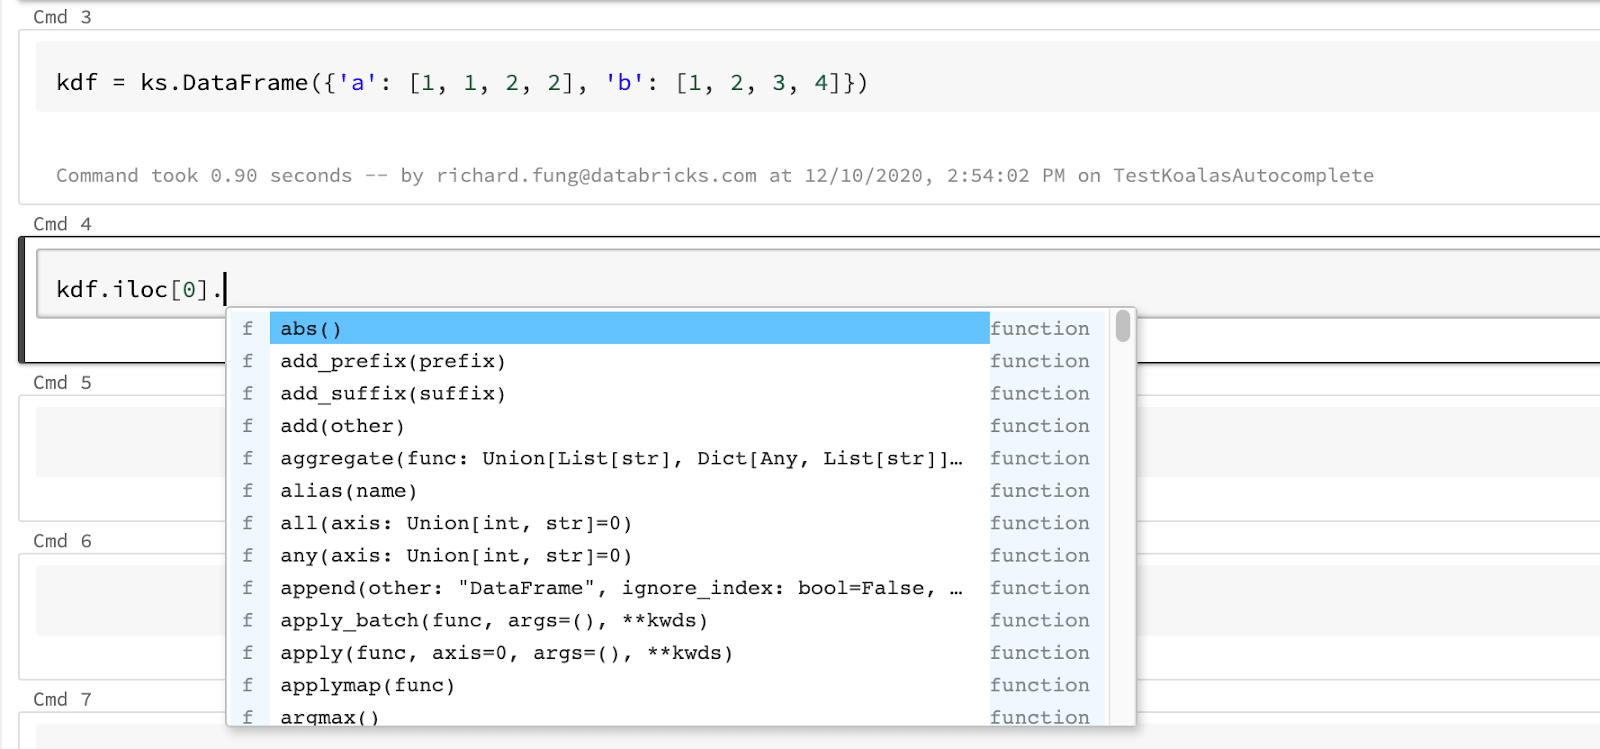Viewport: 1600px width, 749px height.
Task: Click the function icon next to add(other)
Action: 247,426
